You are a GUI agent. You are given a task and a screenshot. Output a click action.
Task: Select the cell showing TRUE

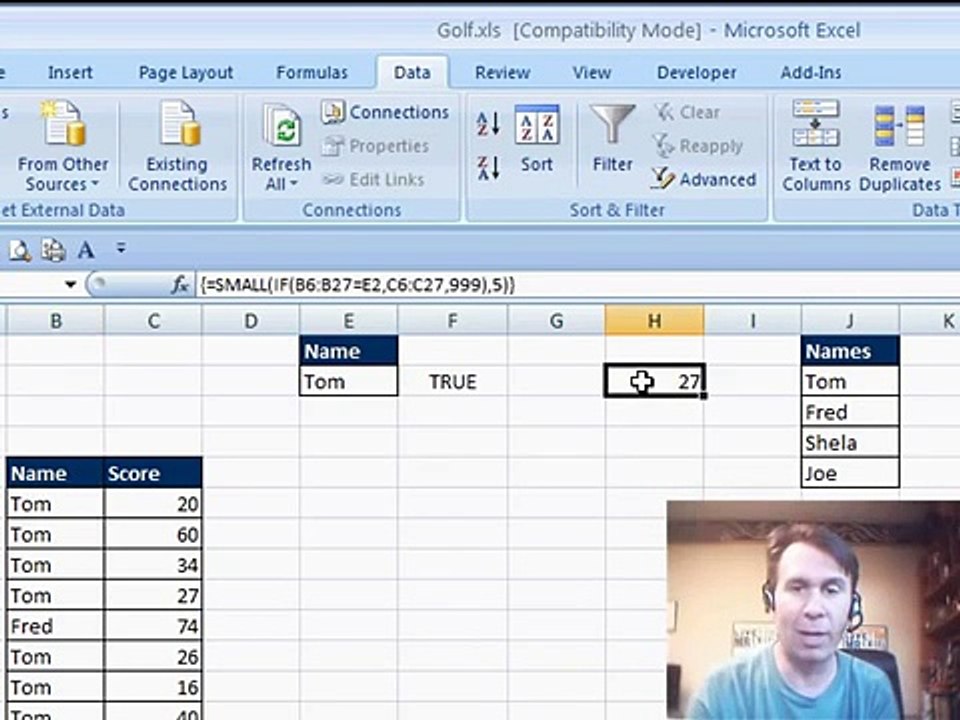pyautogui.click(x=452, y=381)
